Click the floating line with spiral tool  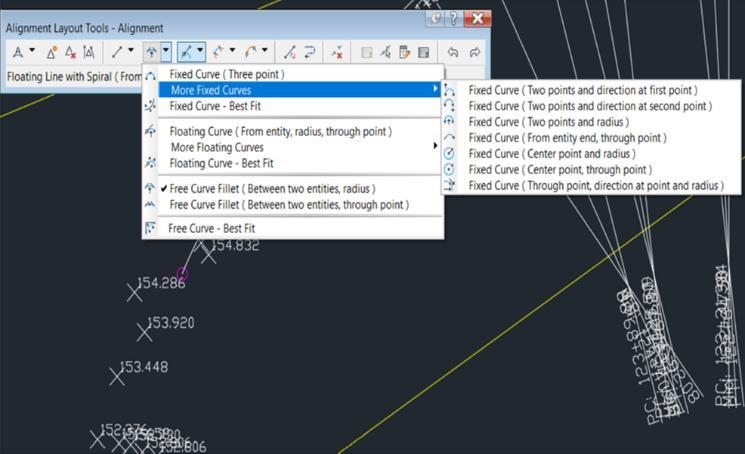click(186, 52)
